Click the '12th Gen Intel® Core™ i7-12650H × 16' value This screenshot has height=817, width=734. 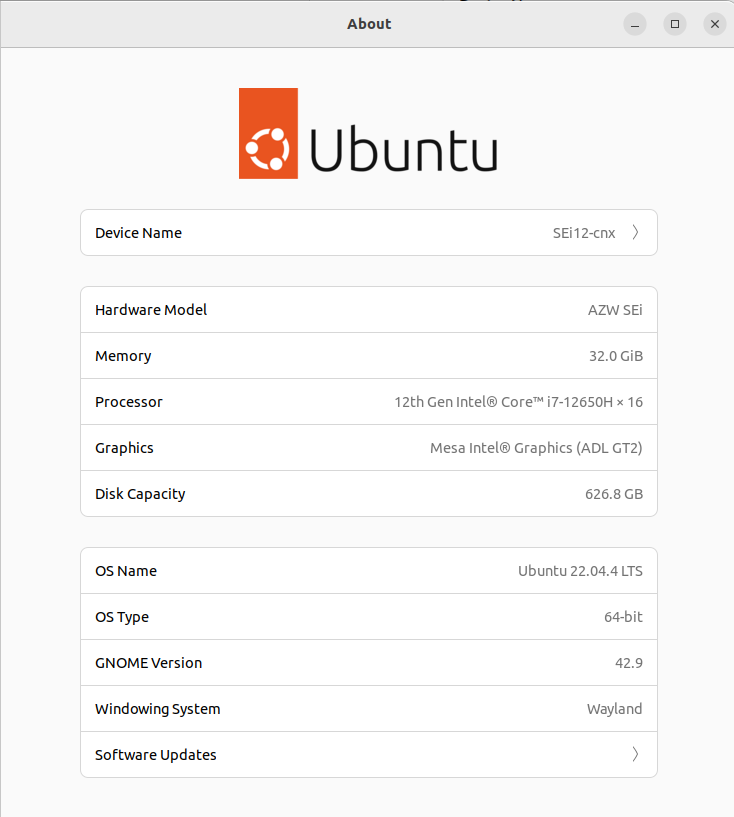[518, 402]
